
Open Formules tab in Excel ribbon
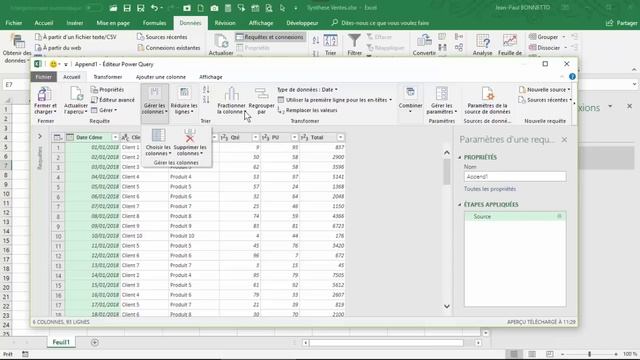[155, 23]
